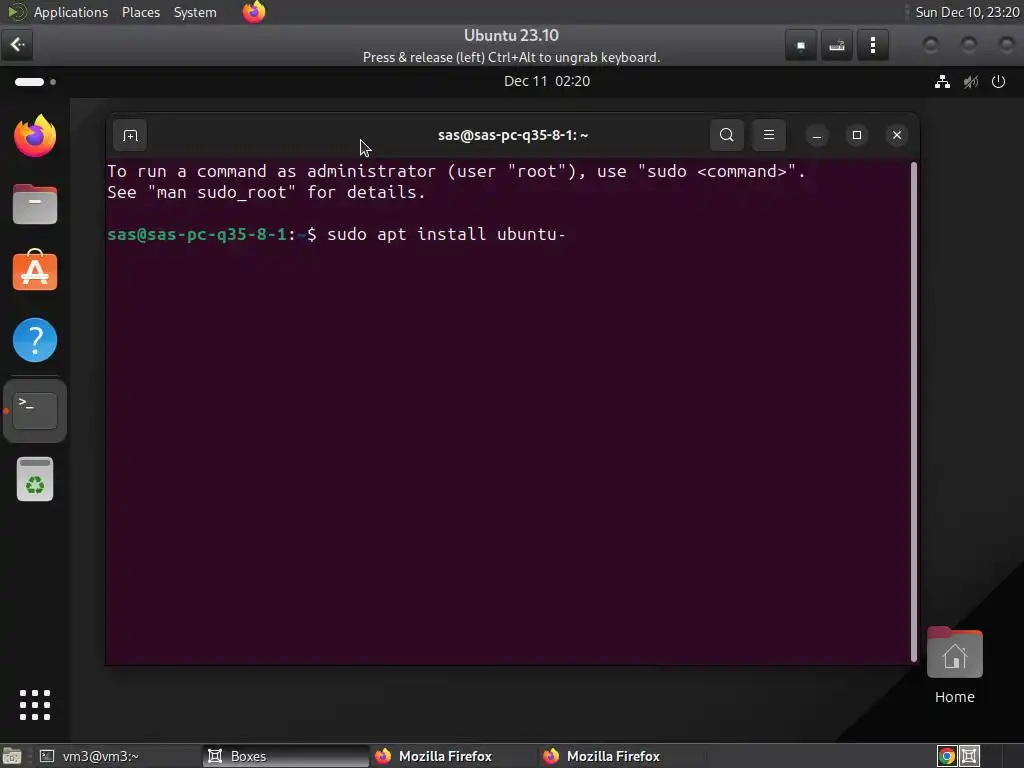Click the guest muted volume icon
This screenshot has height=768, width=1024.
pyautogui.click(x=971, y=82)
